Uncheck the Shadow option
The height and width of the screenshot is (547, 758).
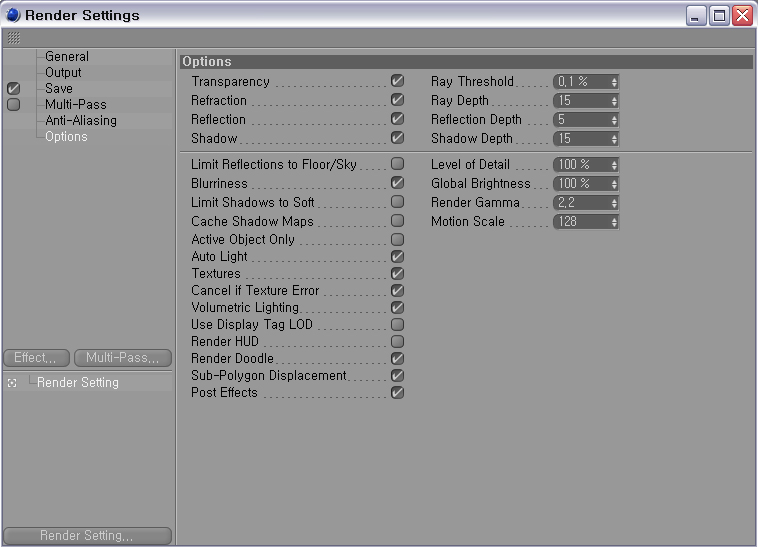pos(397,138)
